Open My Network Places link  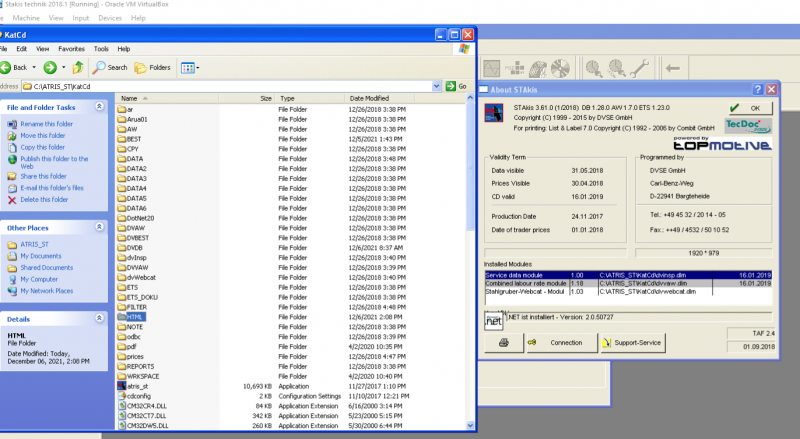click(46, 291)
